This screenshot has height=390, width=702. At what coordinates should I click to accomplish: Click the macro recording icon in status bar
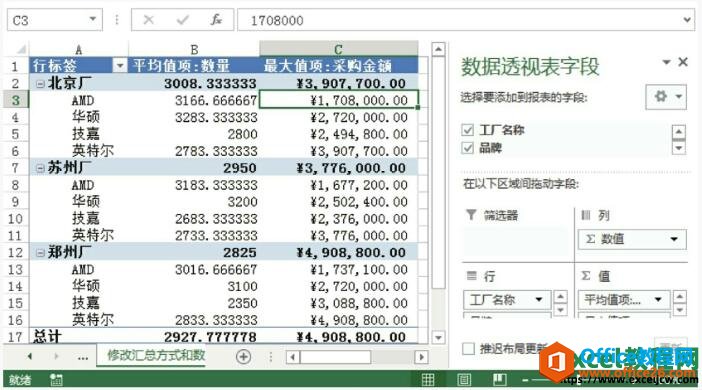click(x=56, y=380)
